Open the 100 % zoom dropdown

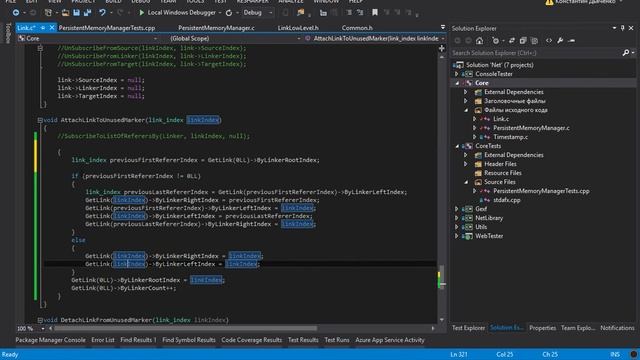pos(42,329)
